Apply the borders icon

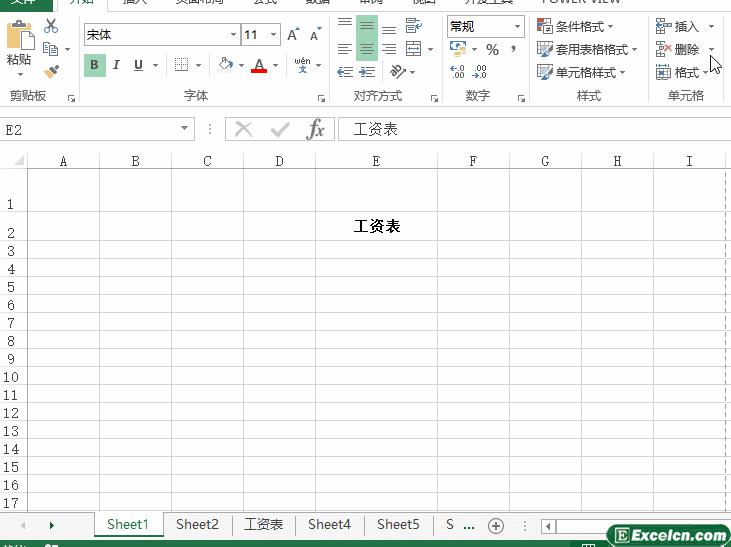pyautogui.click(x=181, y=65)
